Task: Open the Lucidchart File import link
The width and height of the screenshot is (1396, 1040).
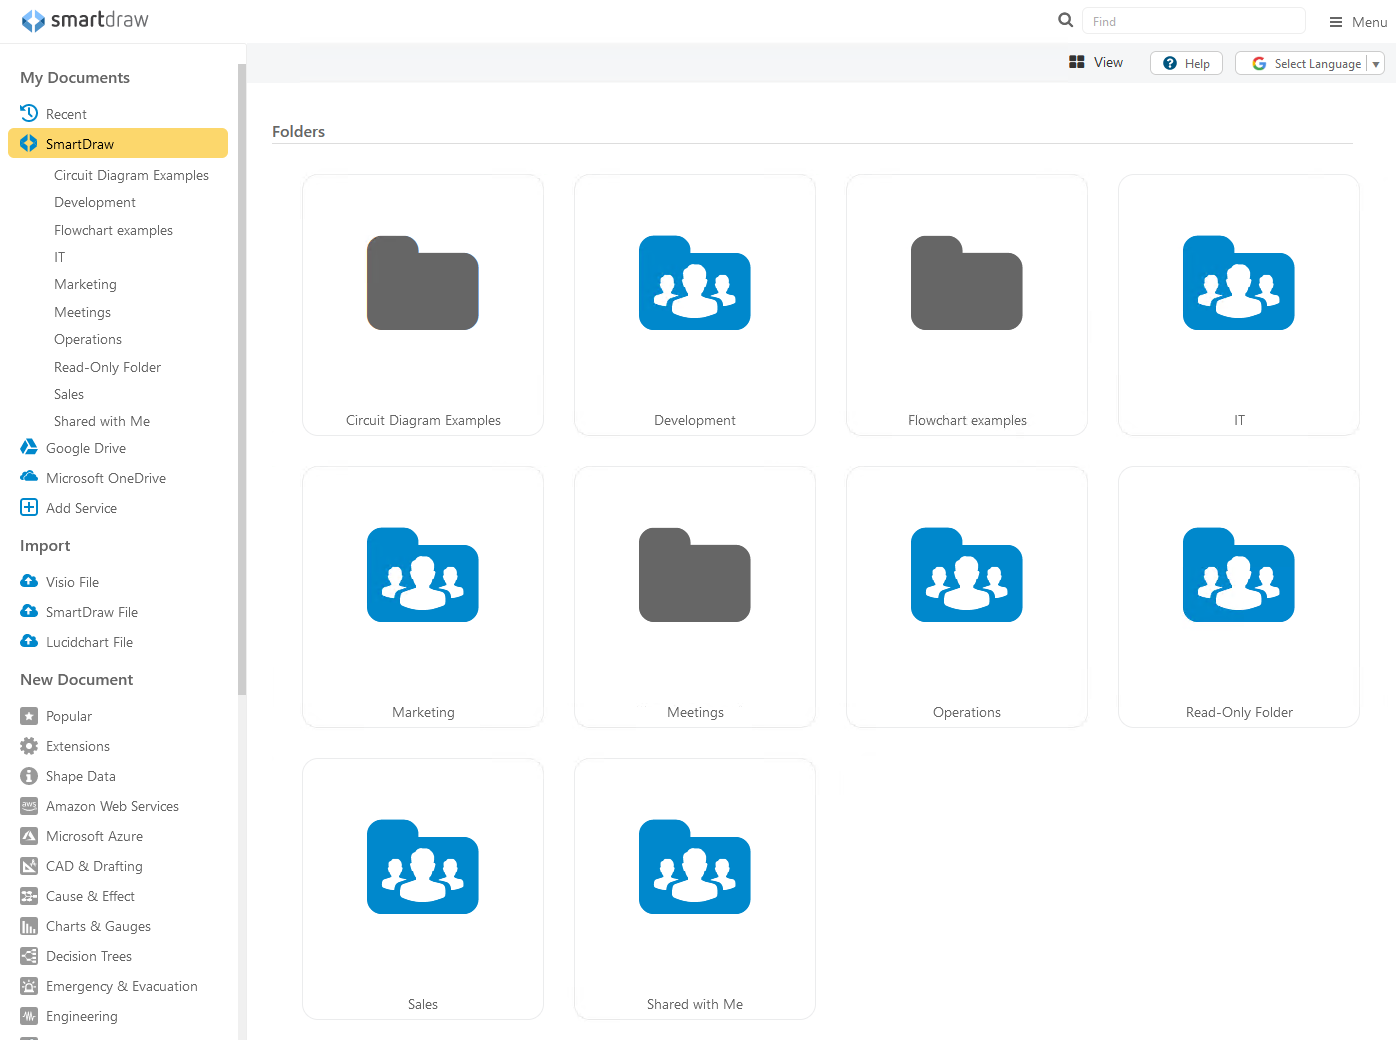Action: point(89,642)
